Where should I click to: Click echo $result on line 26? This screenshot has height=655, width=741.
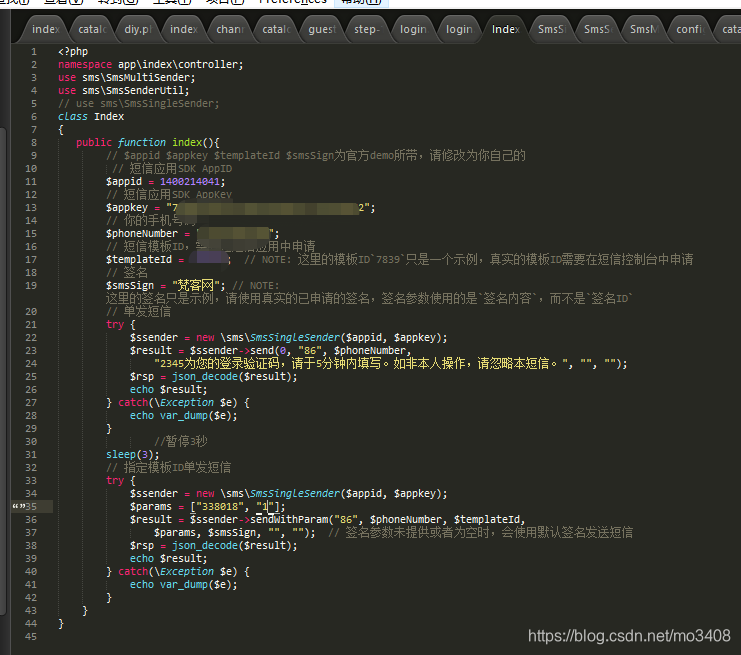point(168,389)
